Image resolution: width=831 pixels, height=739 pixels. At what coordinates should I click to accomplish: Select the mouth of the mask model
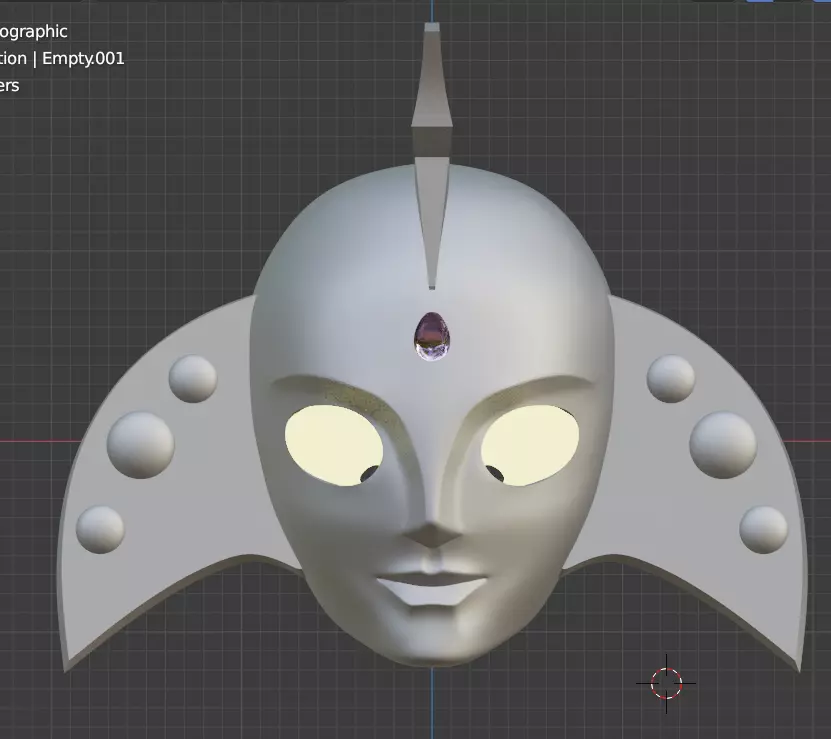click(x=432, y=588)
